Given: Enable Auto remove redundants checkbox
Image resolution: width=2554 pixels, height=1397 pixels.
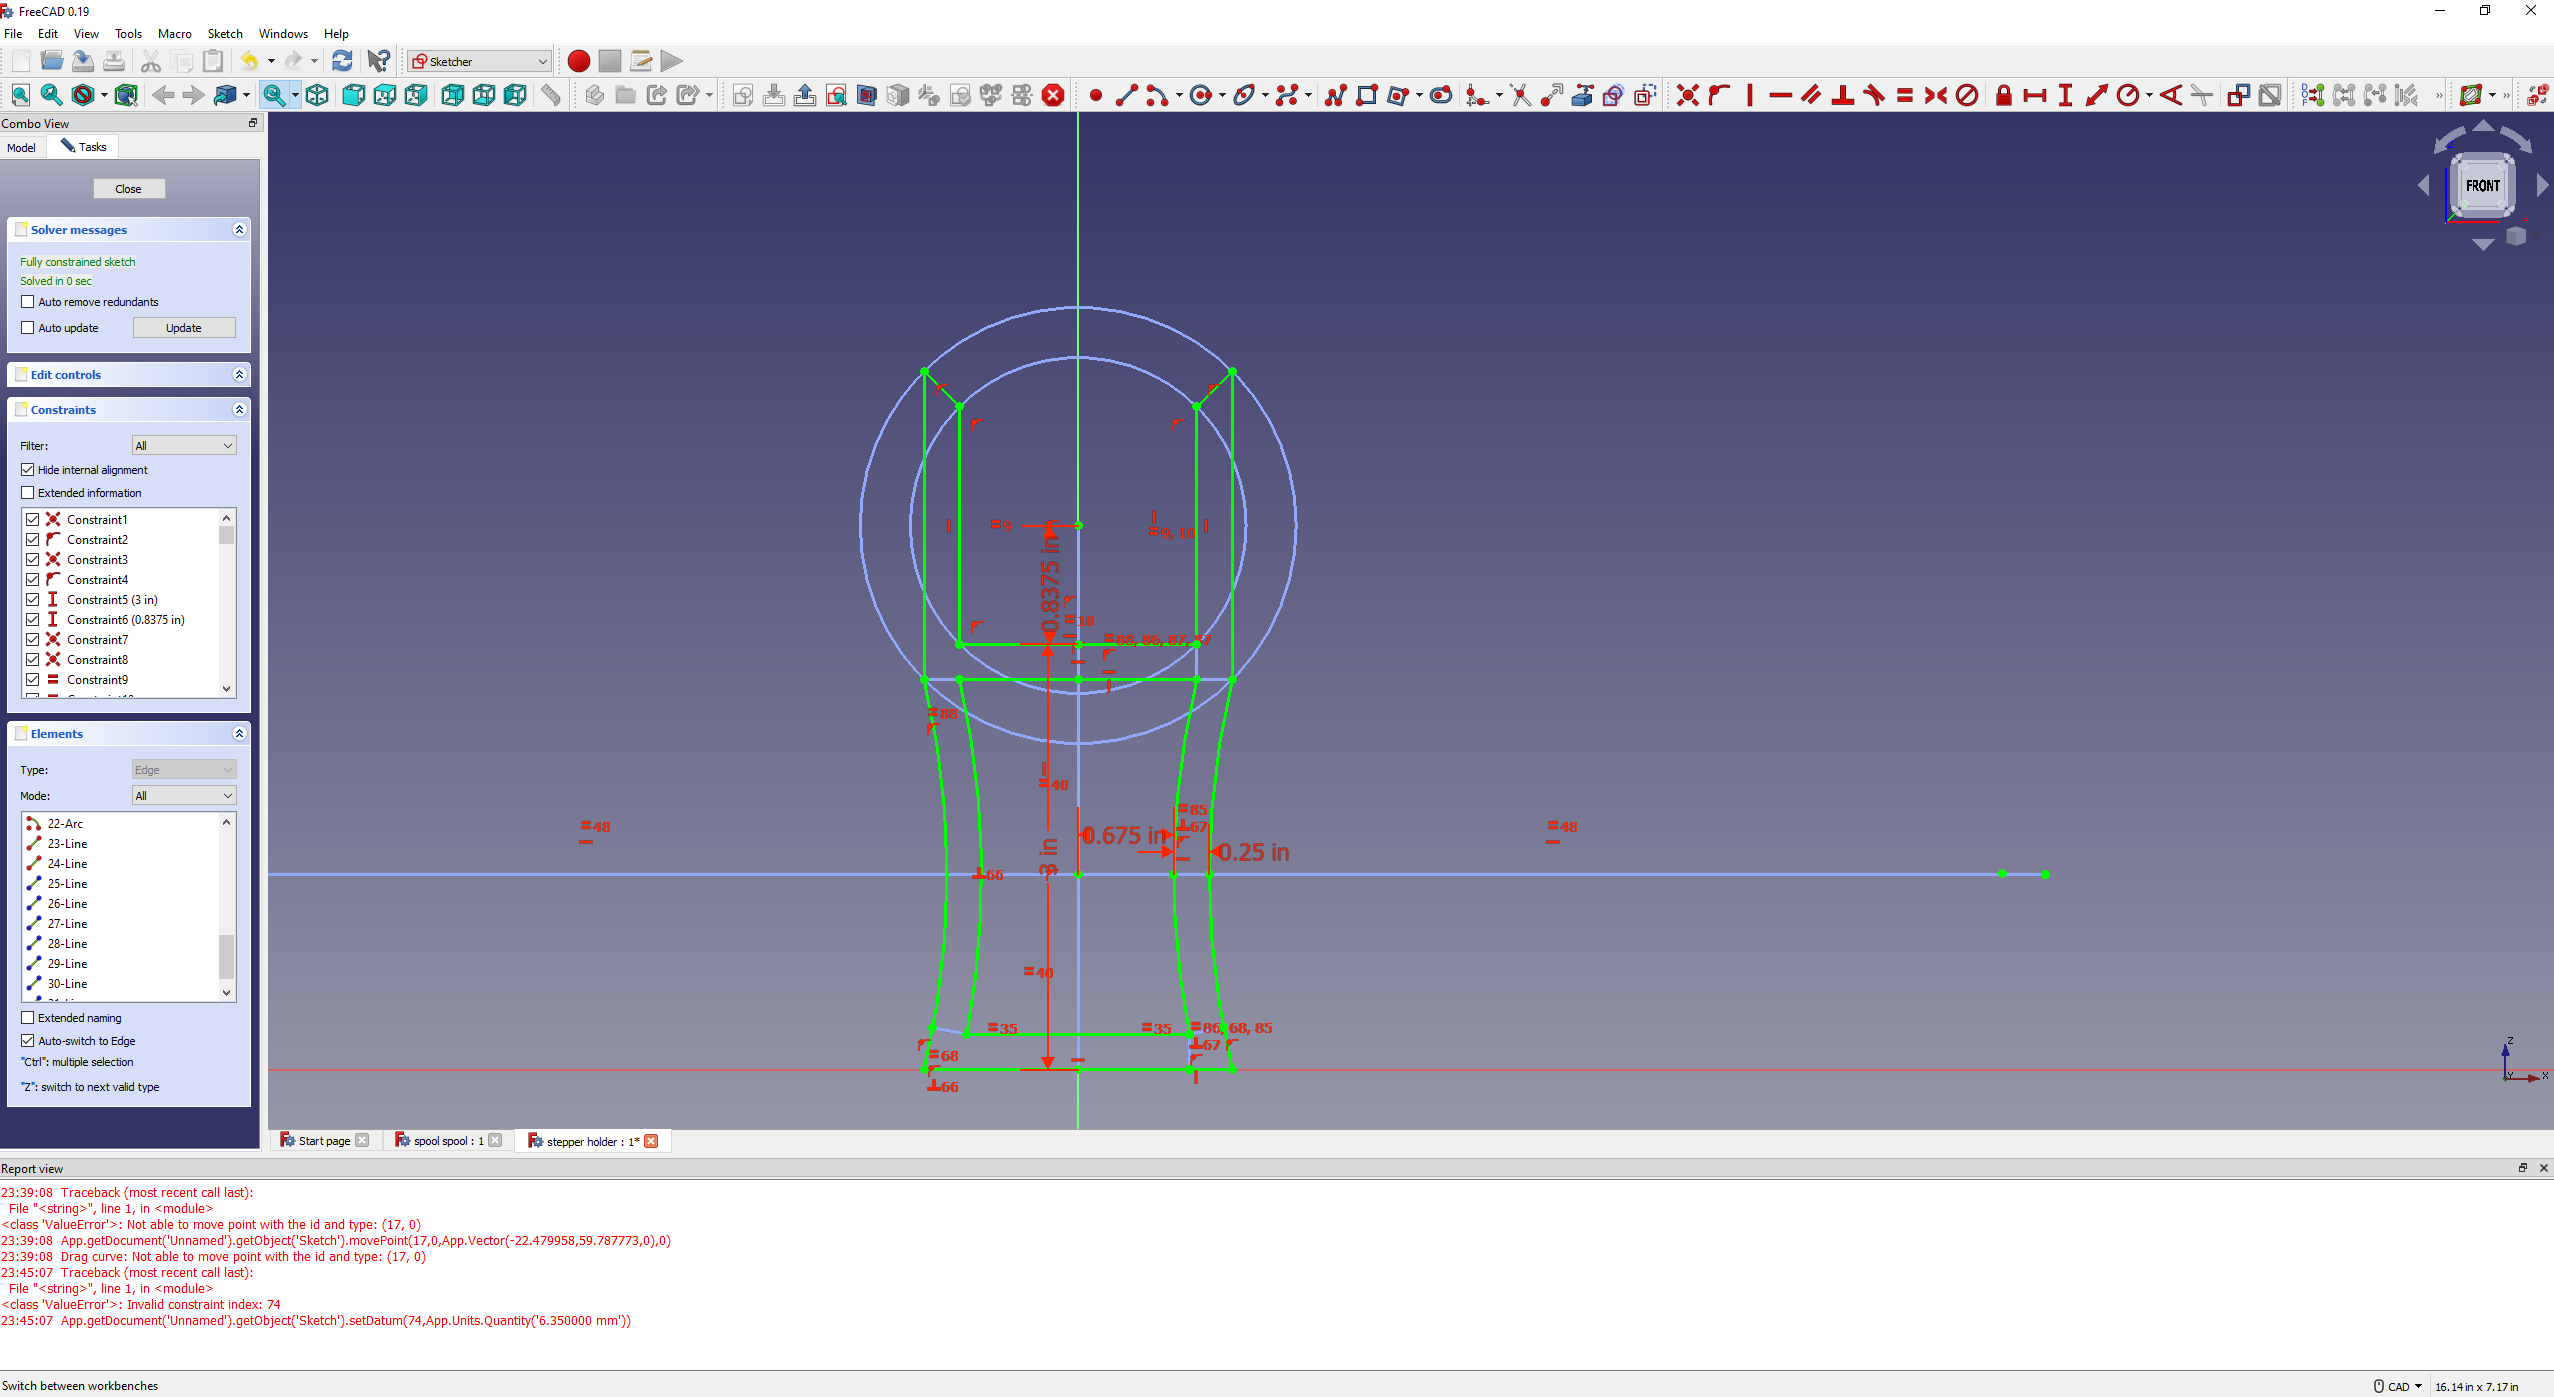Looking at the screenshot, I should pyautogui.click(x=28, y=302).
